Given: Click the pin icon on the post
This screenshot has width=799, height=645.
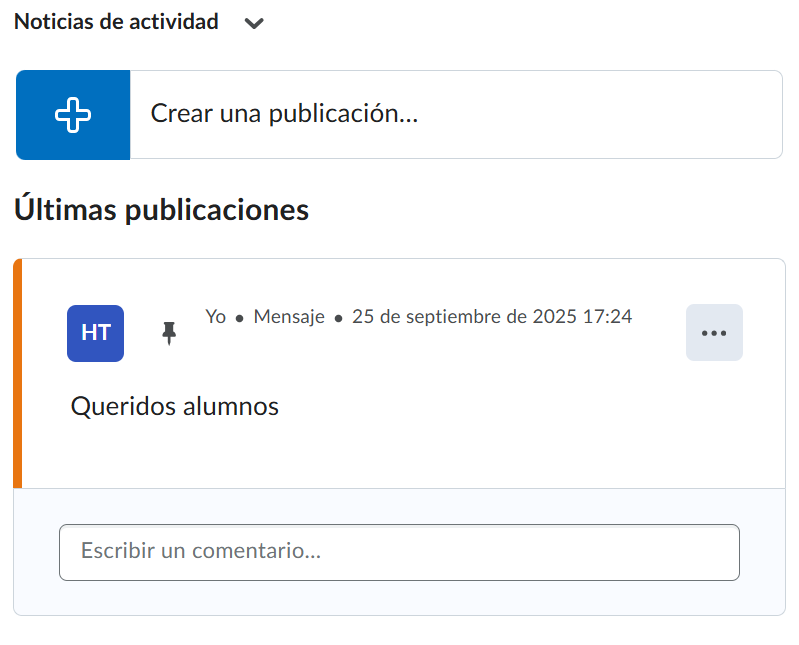Looking at the screenshot, I should point(169,333).
